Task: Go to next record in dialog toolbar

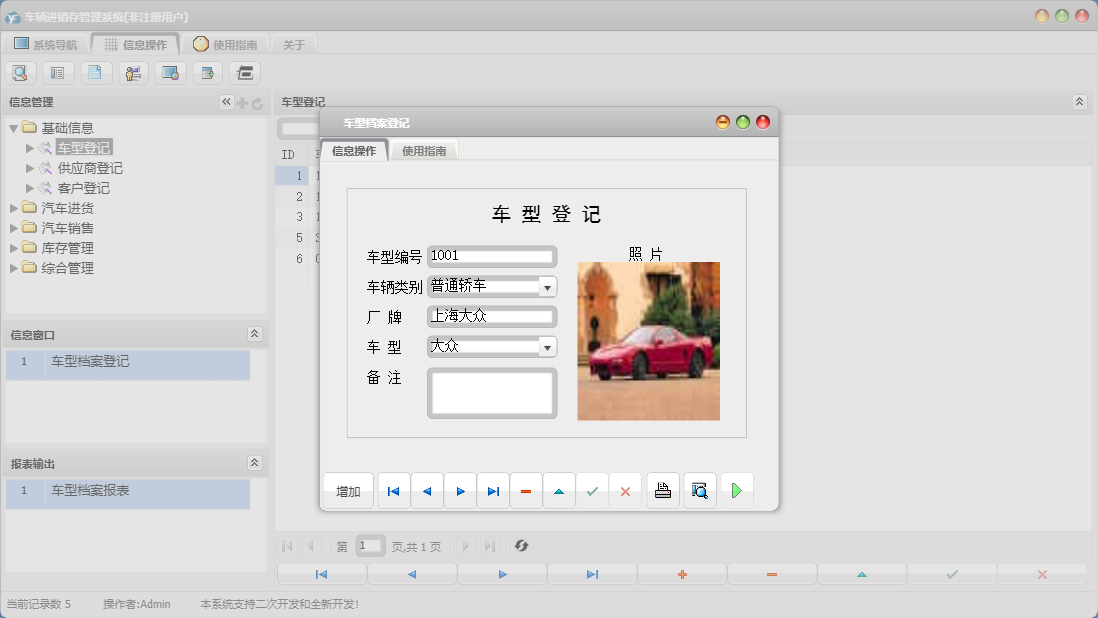Action: [460, 491]
